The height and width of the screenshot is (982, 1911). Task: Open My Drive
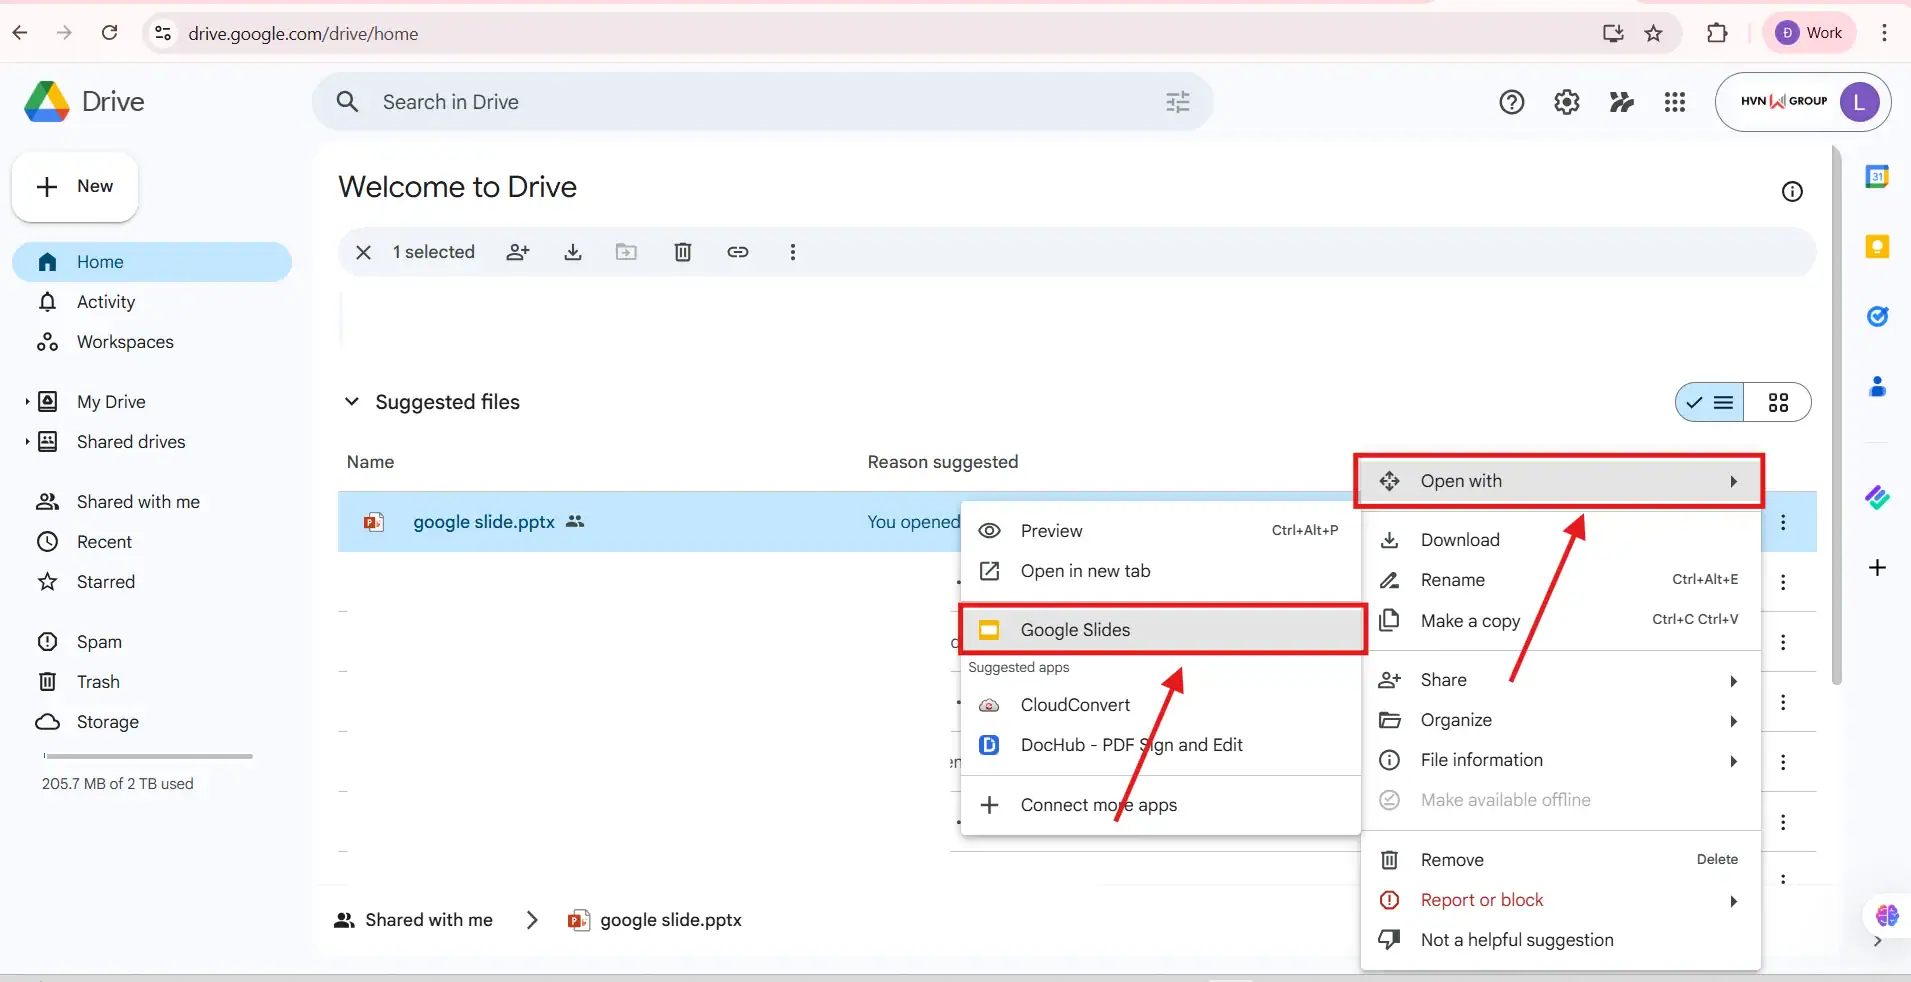(x=111, y=402)
